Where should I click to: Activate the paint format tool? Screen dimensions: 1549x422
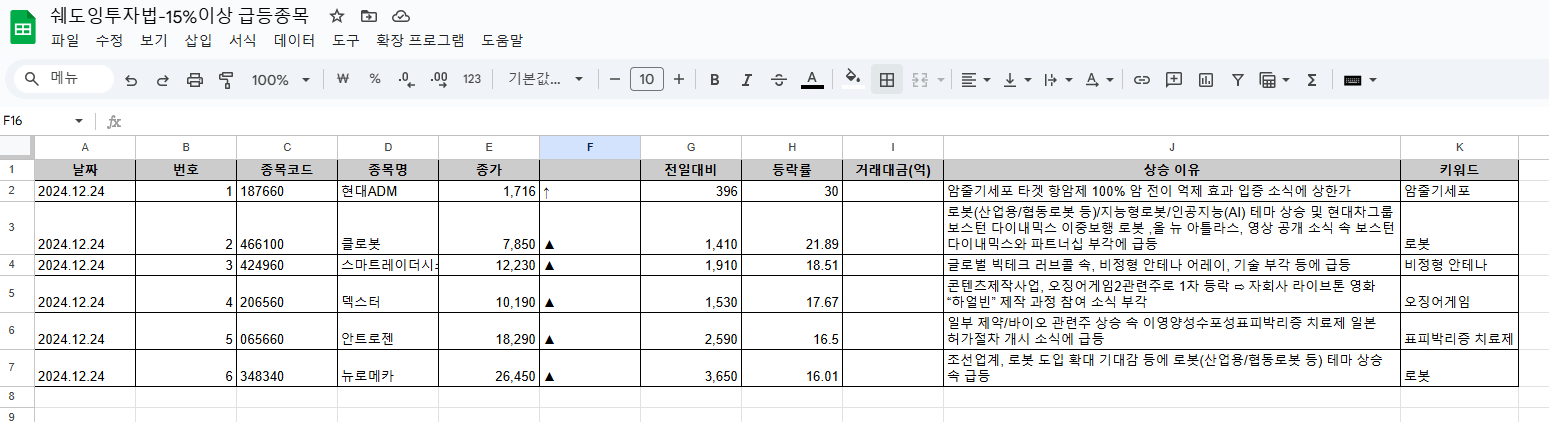226,80
